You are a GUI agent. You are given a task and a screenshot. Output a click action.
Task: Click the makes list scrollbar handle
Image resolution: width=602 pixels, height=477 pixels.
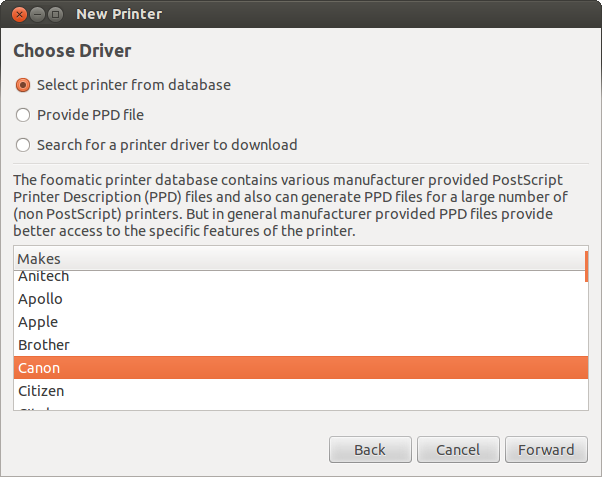coord(586,266)
